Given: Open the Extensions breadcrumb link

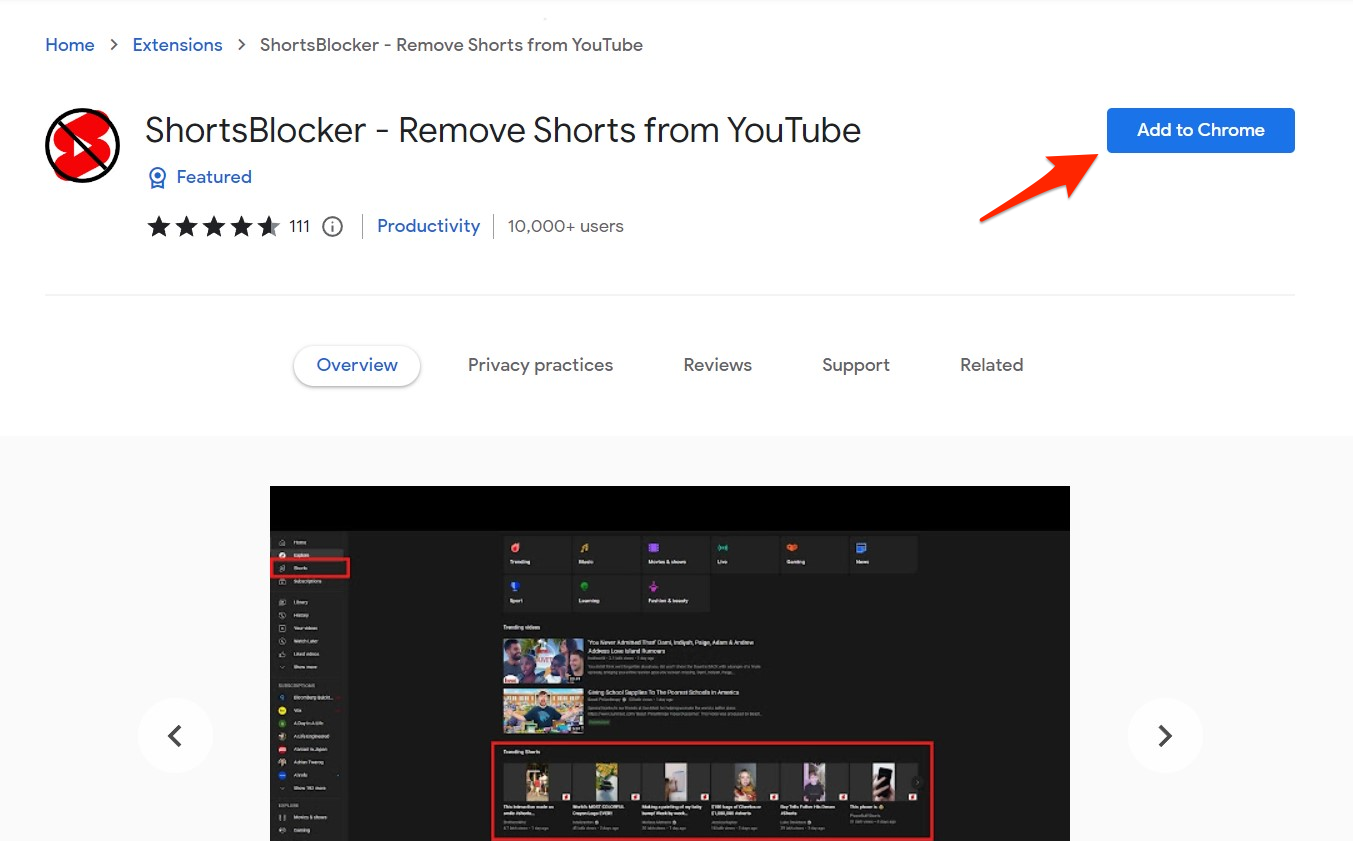Looking at the screenshot, I should [x=177, y=45].
